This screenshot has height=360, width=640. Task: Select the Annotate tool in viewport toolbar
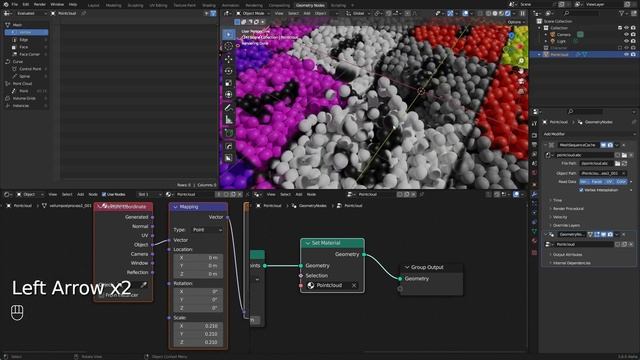pyautogui.click(x=229, y=108)
